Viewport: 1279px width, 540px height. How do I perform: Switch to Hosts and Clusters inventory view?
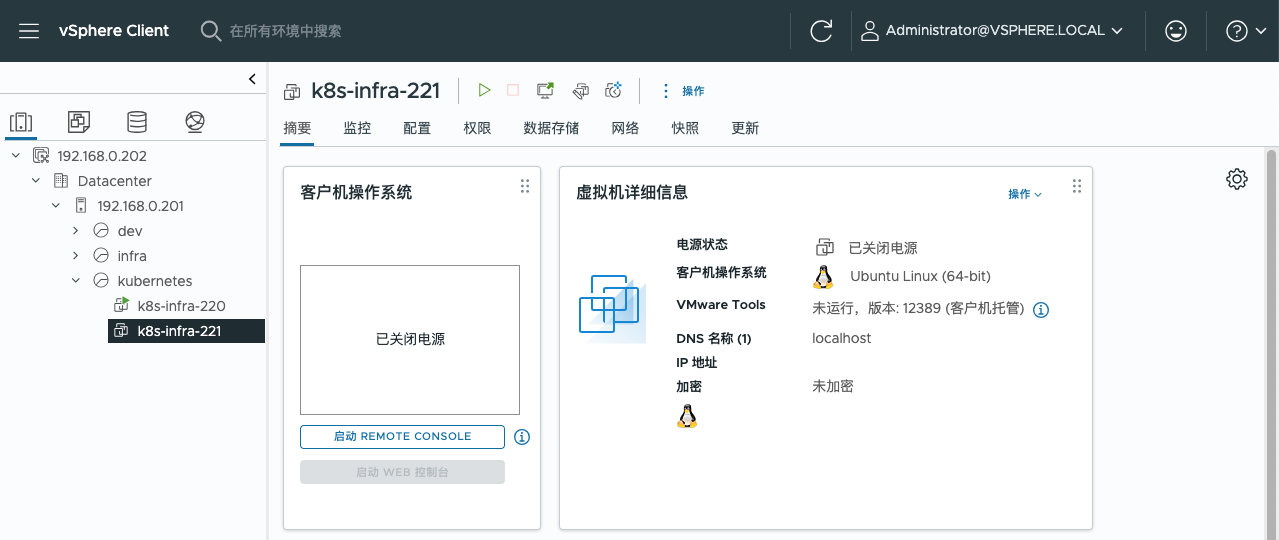(x=20, y=122)
